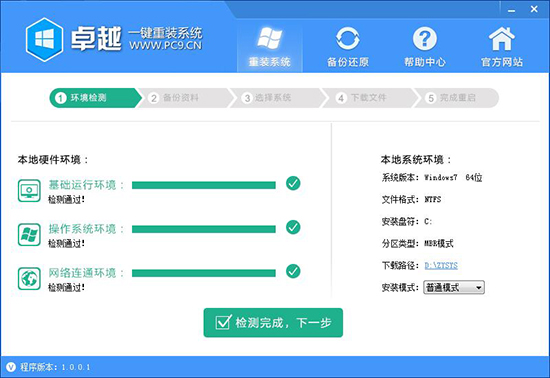
Task: Click the 基础运行环境 monitor icon
Action: click(29, 190)
